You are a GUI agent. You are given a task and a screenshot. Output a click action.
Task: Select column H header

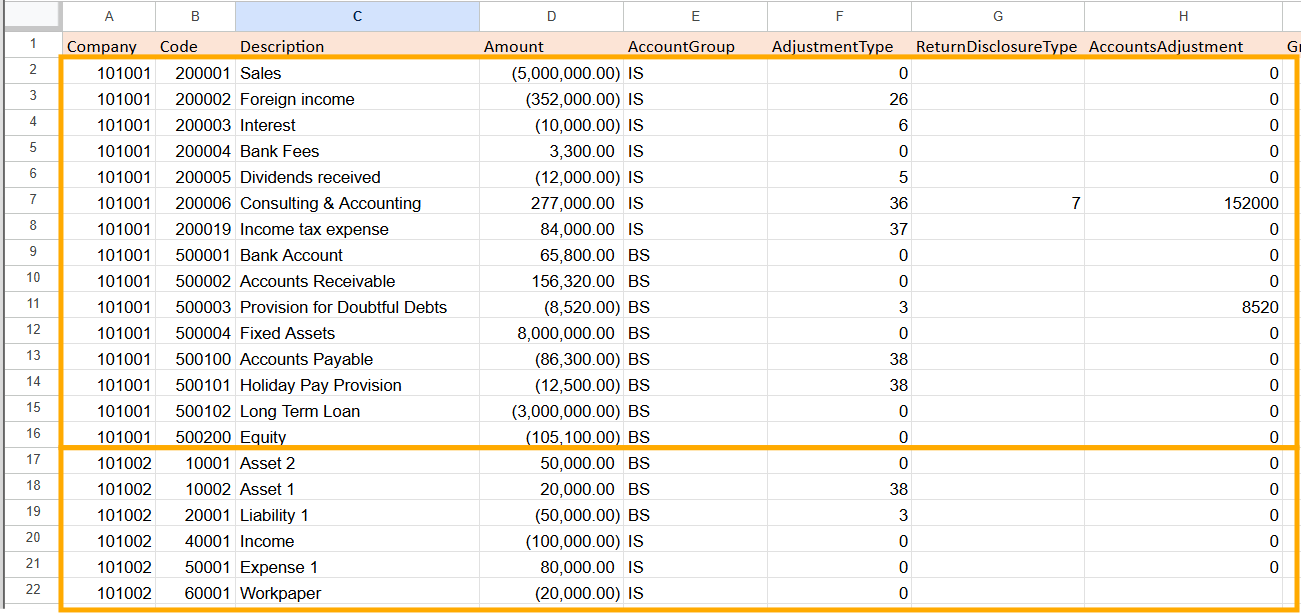point(1184,16)
